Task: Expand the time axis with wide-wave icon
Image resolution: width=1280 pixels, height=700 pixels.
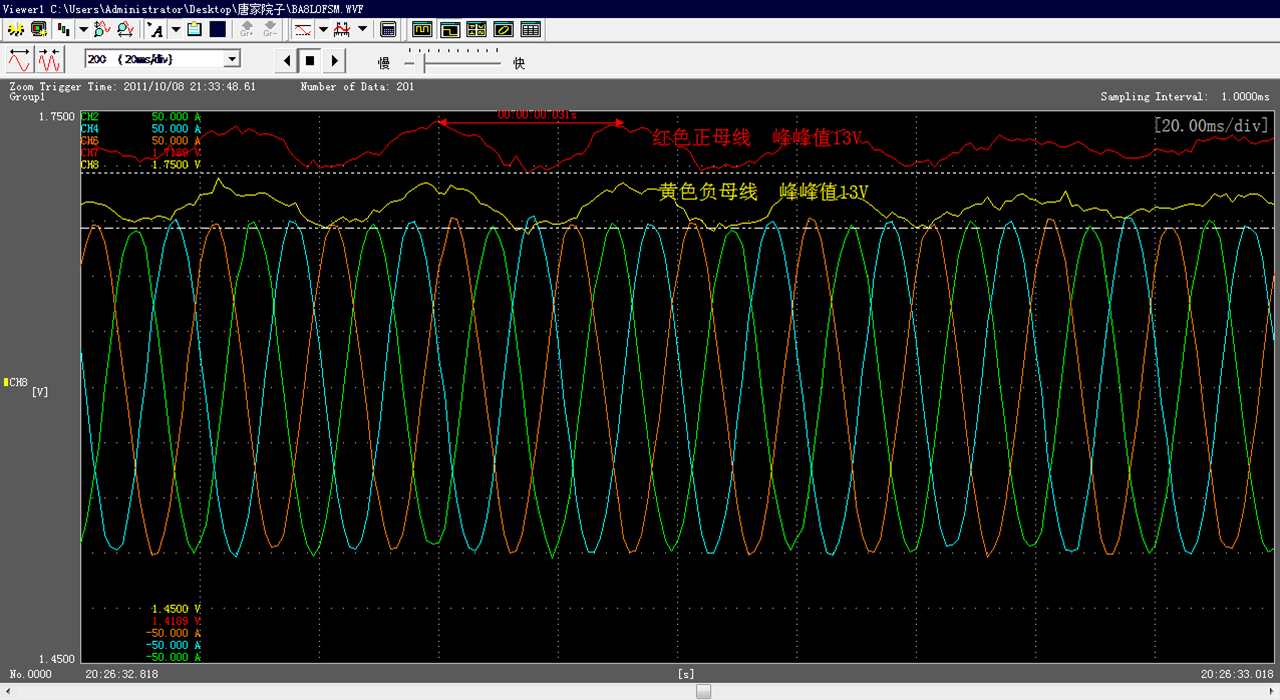Action: (19, 61)
